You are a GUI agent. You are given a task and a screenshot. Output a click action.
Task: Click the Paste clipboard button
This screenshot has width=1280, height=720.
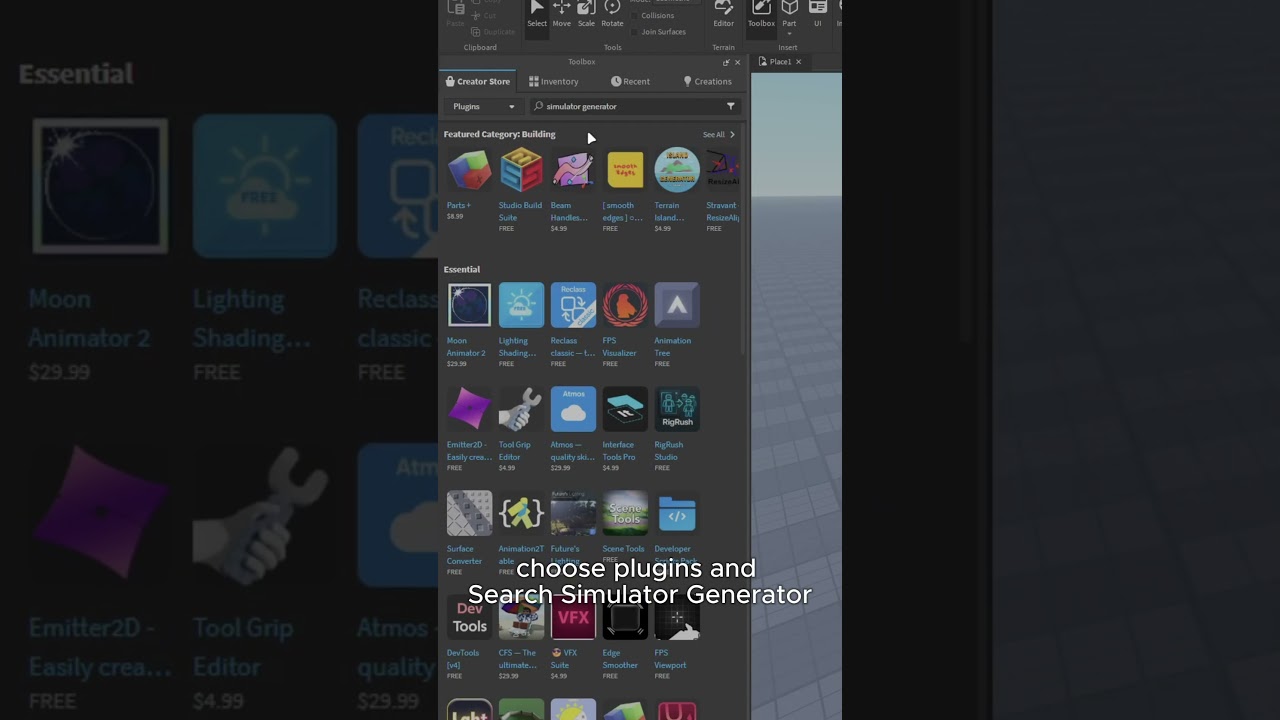[455, 14]
